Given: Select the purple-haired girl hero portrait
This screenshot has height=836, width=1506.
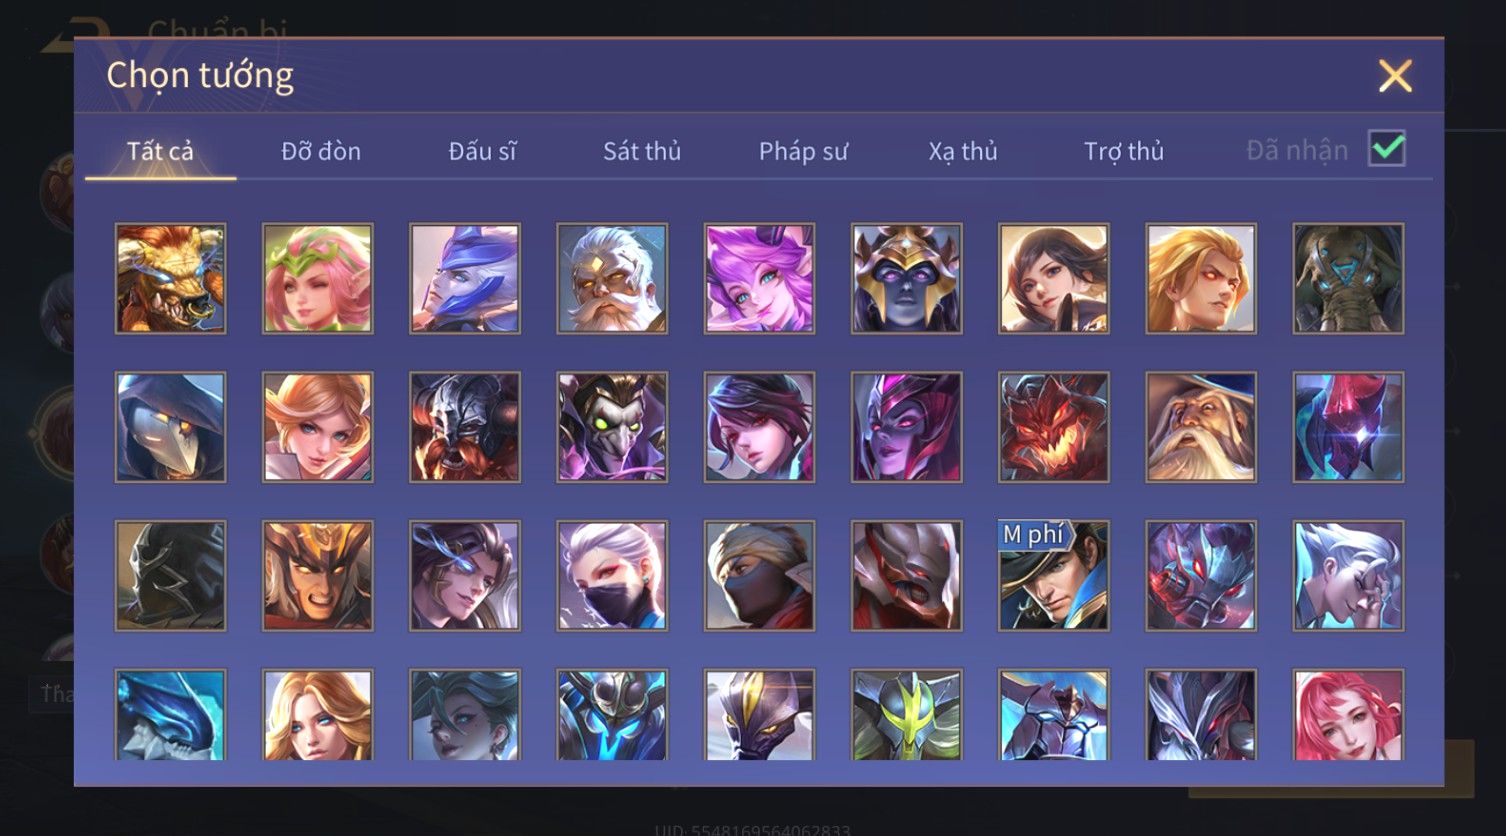Looking at the screenshot, I should pos(759,278).
